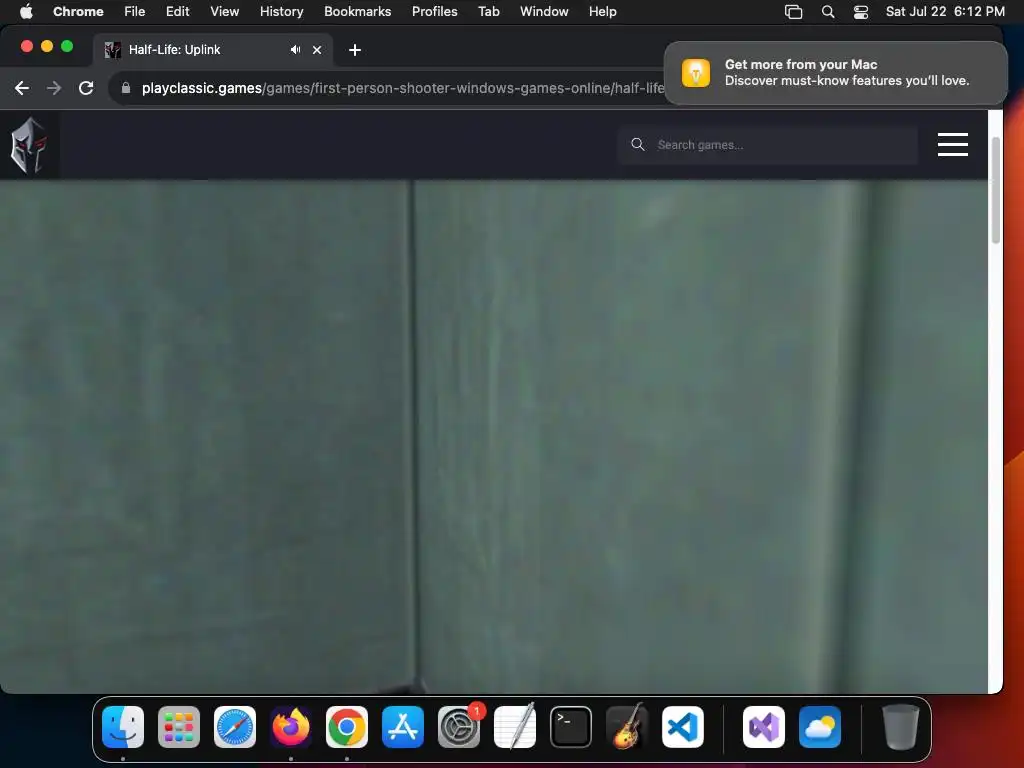The width and height of the screenshot is (1024, 768).
Task: Open Firefox from the Dock
Action: click(x=291, y=727)
